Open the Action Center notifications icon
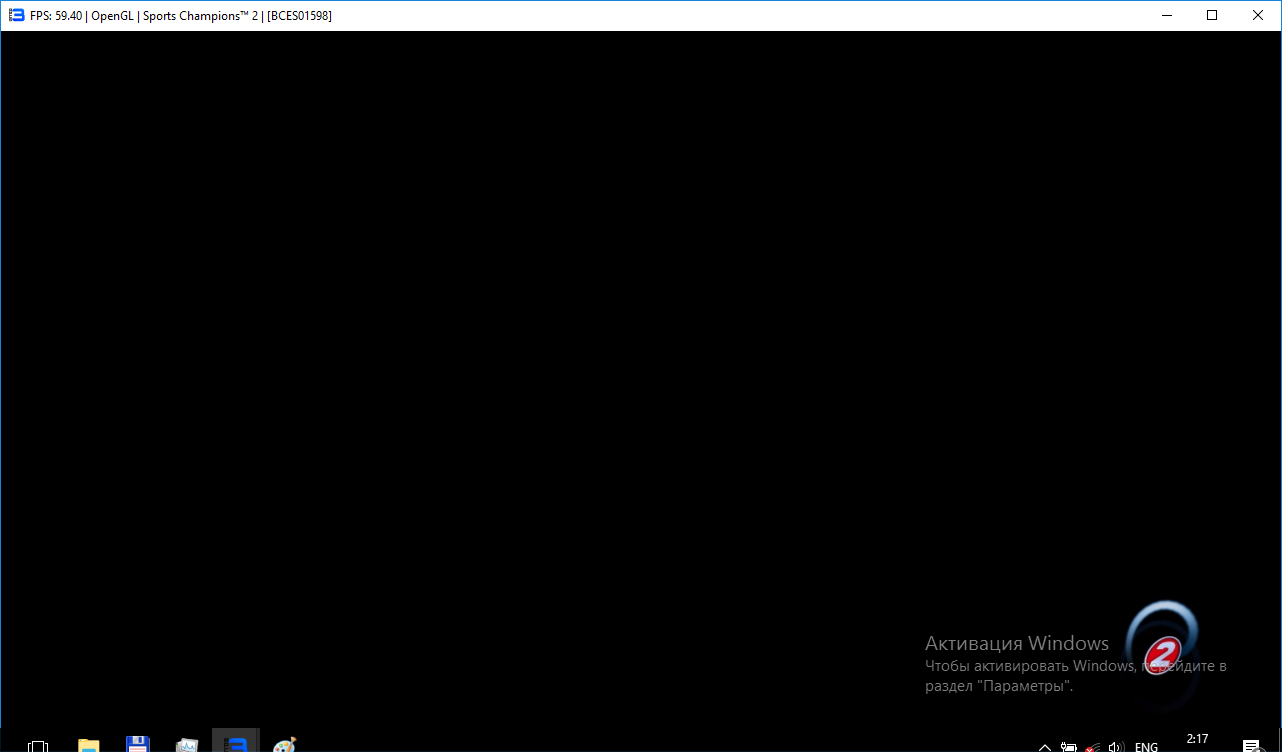This screenshot has height=752, width=1282. 1251,746
